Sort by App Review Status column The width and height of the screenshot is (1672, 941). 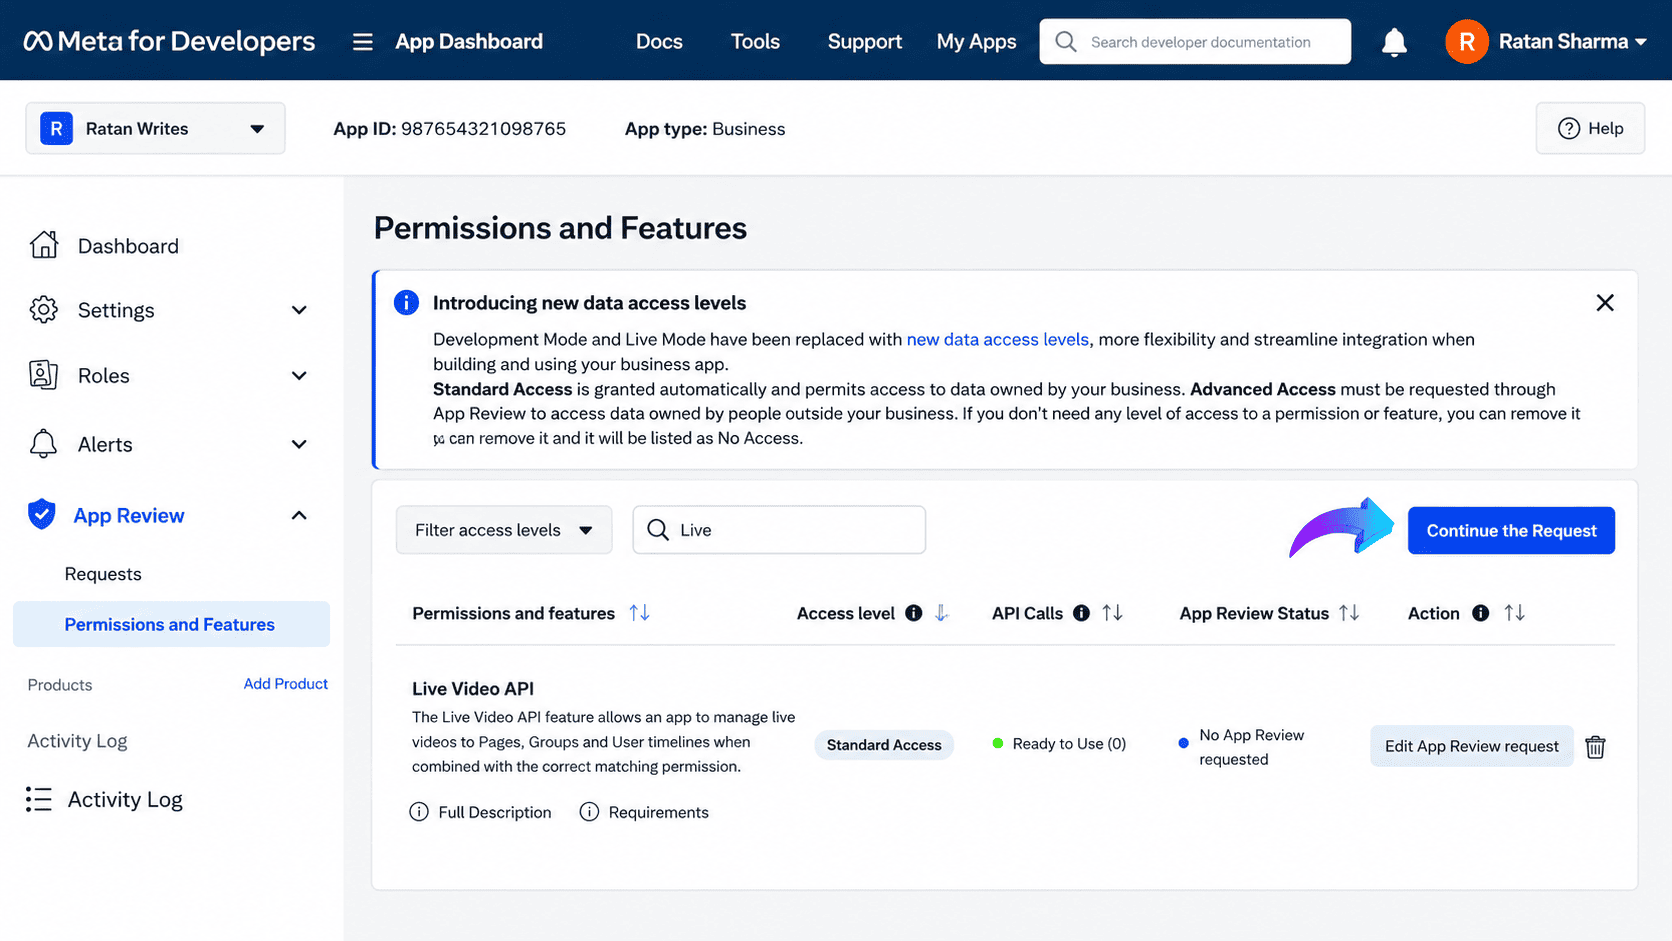point(1349,613)
